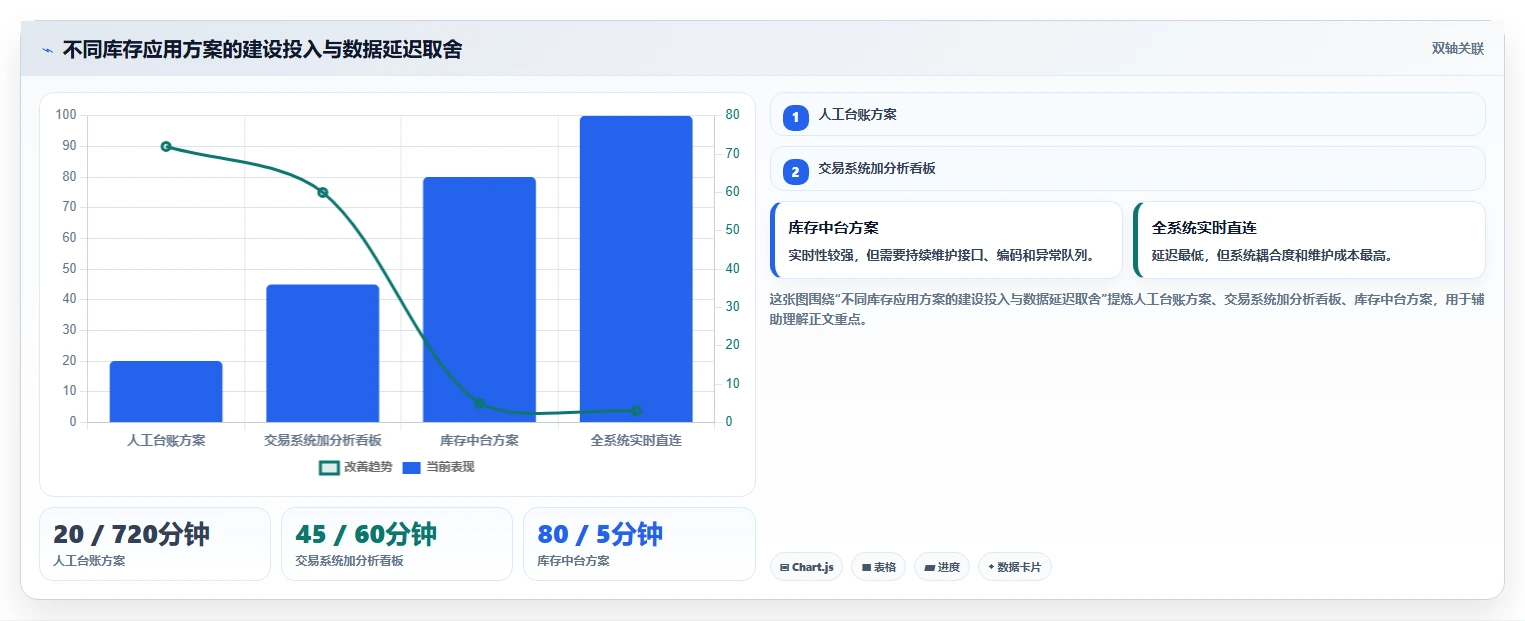Click the text 实时性较强，但需要持续维护接口
Image resolution: width=1525 pixels, height=621 pixels.
coord(888,255)
